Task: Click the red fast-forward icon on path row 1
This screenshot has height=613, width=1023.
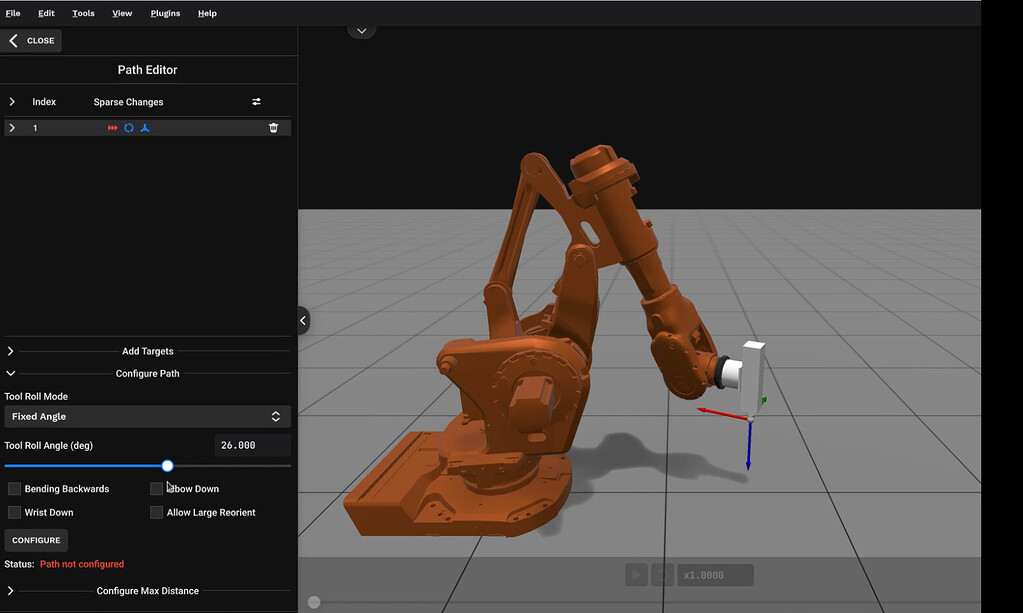Action: tap(112, 127)
